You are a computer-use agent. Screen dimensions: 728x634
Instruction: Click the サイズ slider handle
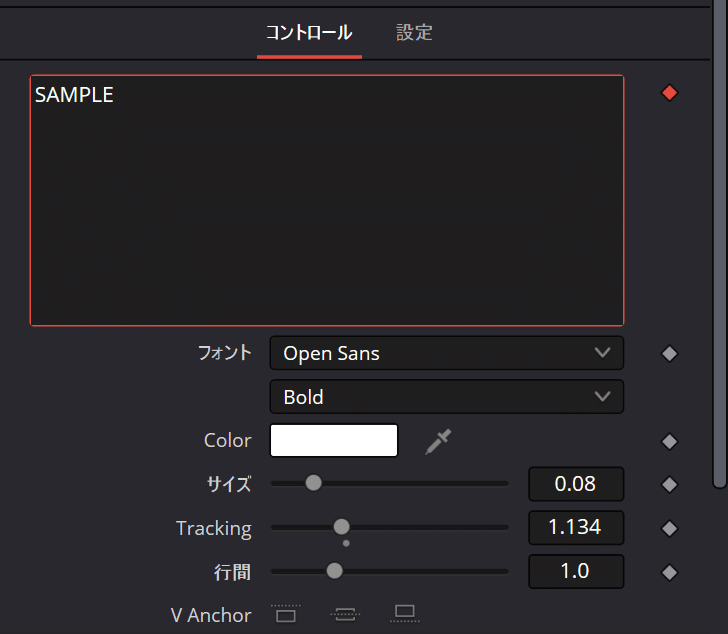click(313, 483)
